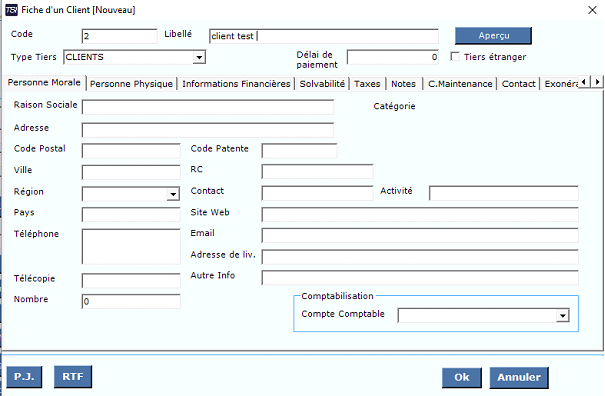Click the Adresse input field
605x396 pixels.
pos(208,130)
